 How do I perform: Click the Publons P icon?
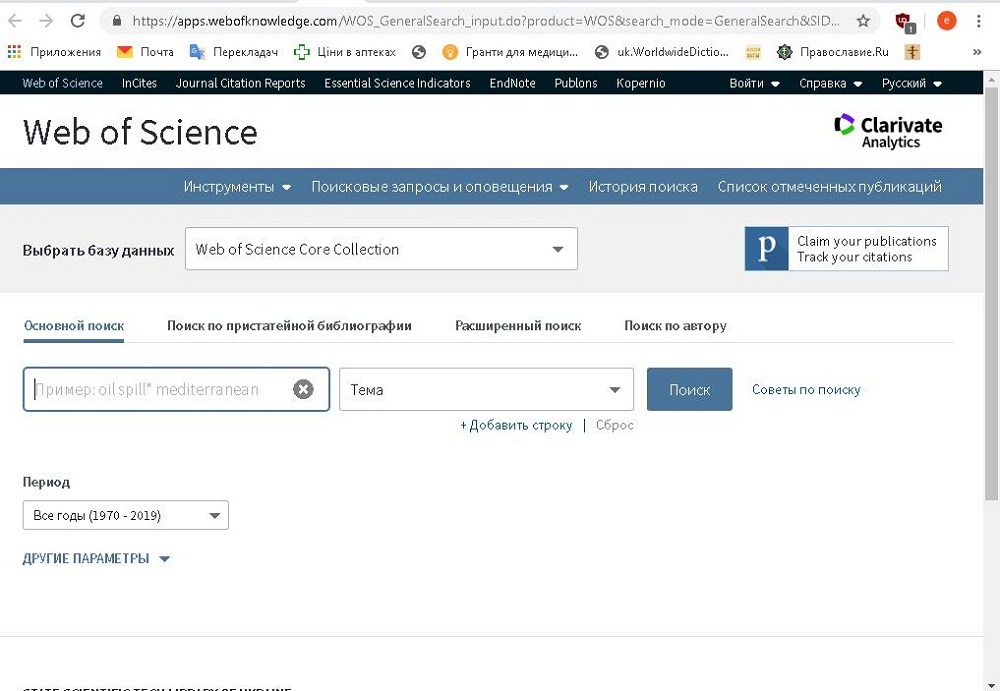click(767, 249)
